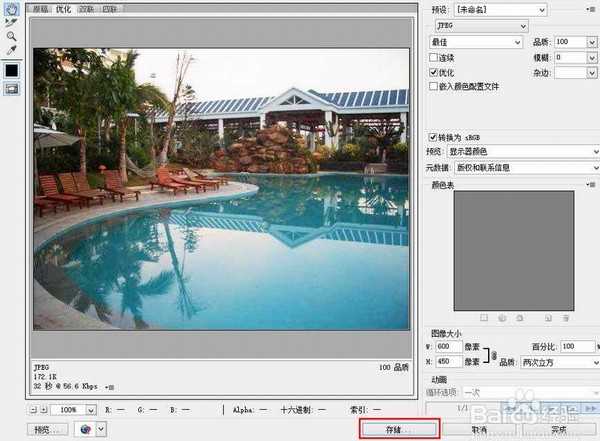
Task: Toggle slices visibility button
Action: tap(12, 89)
